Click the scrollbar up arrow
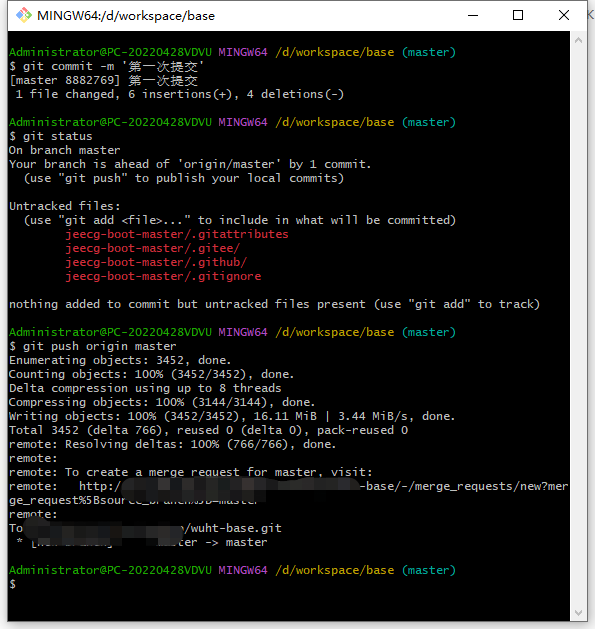595x629 pixels. 578,40
